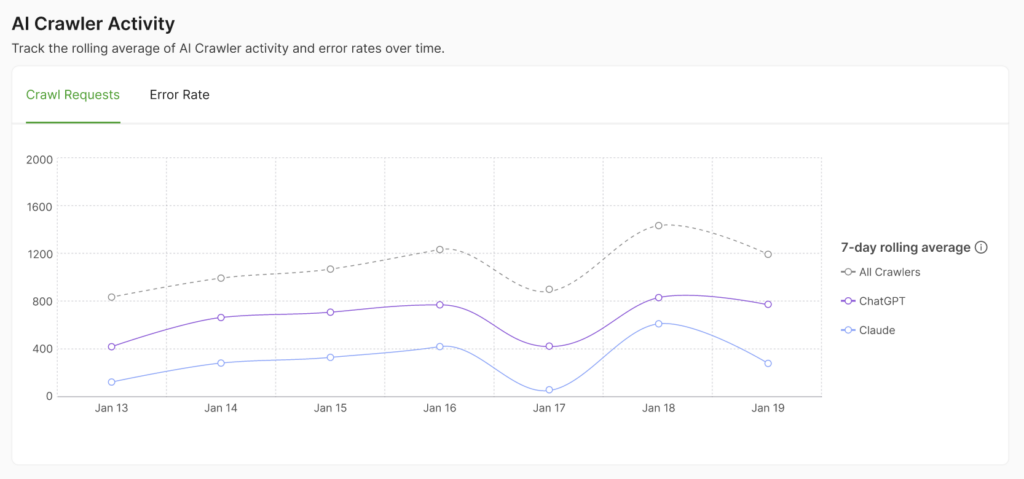Click the All Crawlers data point on Jan 15
Screen dimensions: 1024x479
pos(330,269)
